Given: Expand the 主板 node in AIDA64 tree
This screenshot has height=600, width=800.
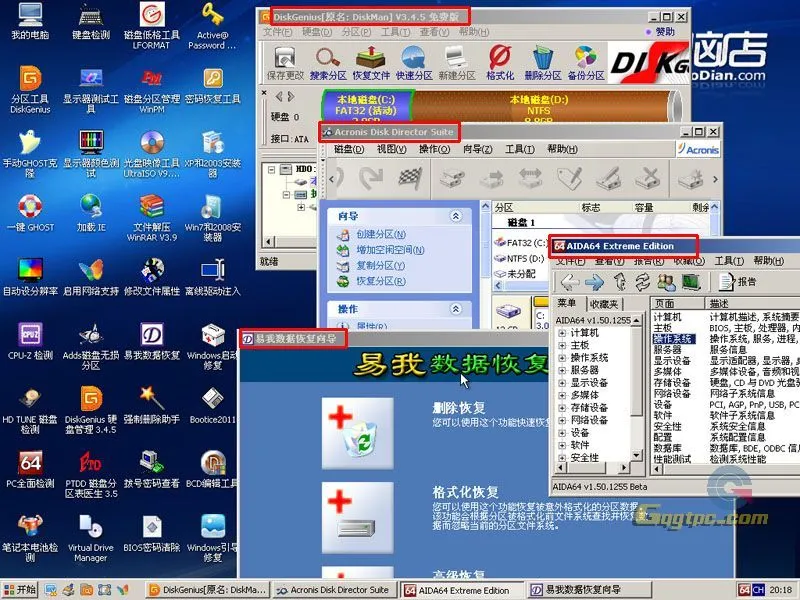Looking at the screenshot, I should pos(562,345).
